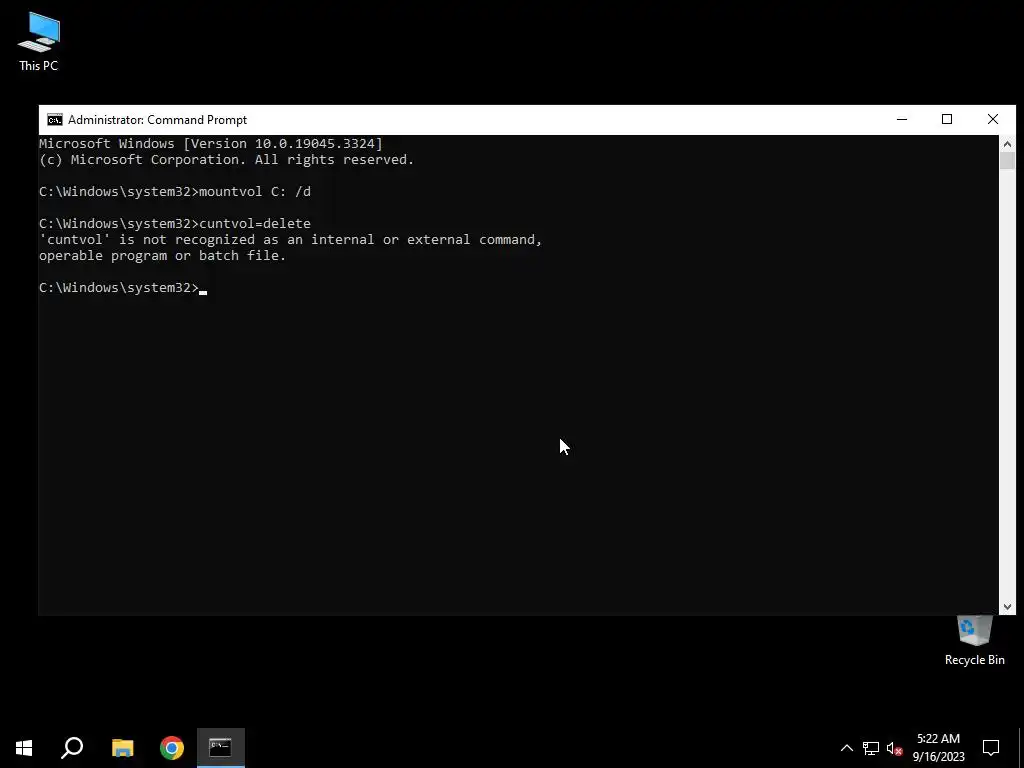Select the Recycle Bin desktop icon

974,641
